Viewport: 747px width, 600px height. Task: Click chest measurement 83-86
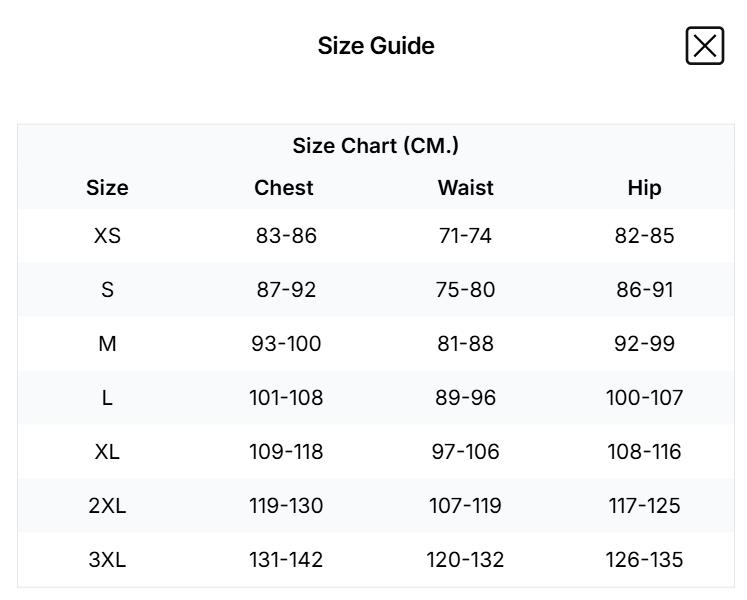tap(286, 236)
